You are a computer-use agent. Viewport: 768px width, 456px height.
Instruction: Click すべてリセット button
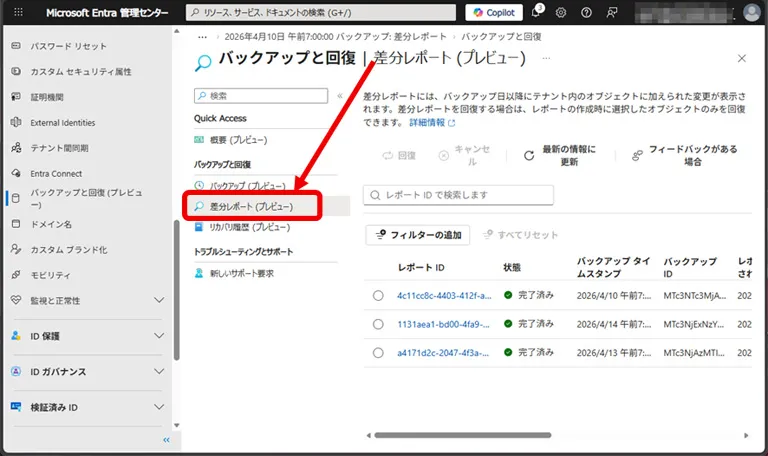tap(520, 235)
